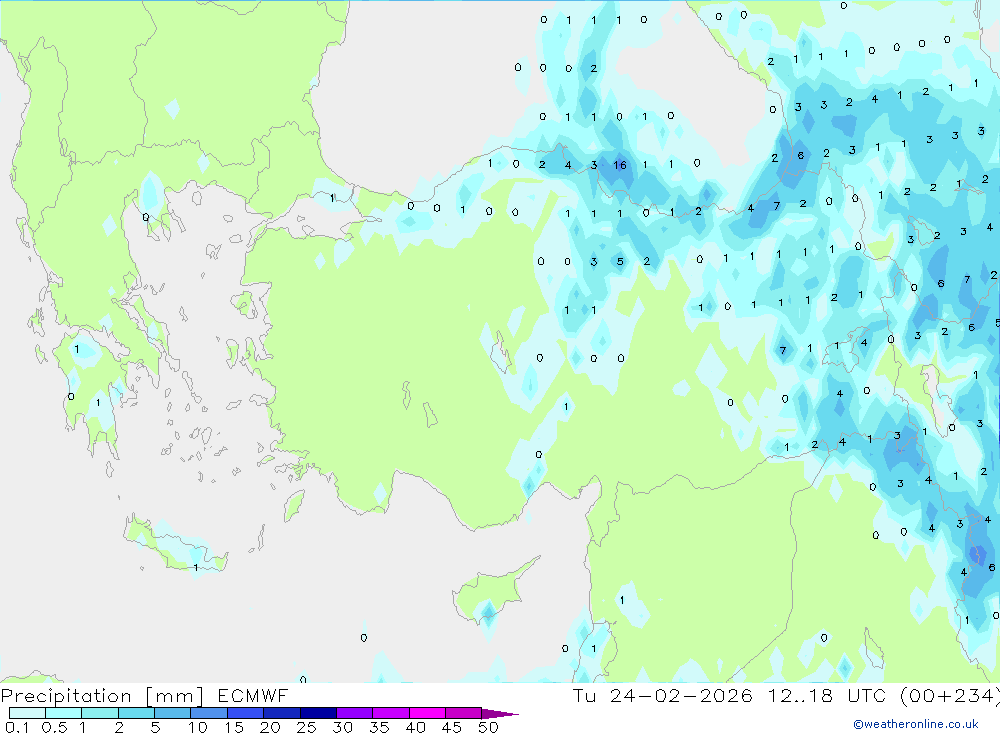Image resolution: width=1000 pixels, height=733 pixels.
Task: Click the legend label '50'
Action: [488, 727]
